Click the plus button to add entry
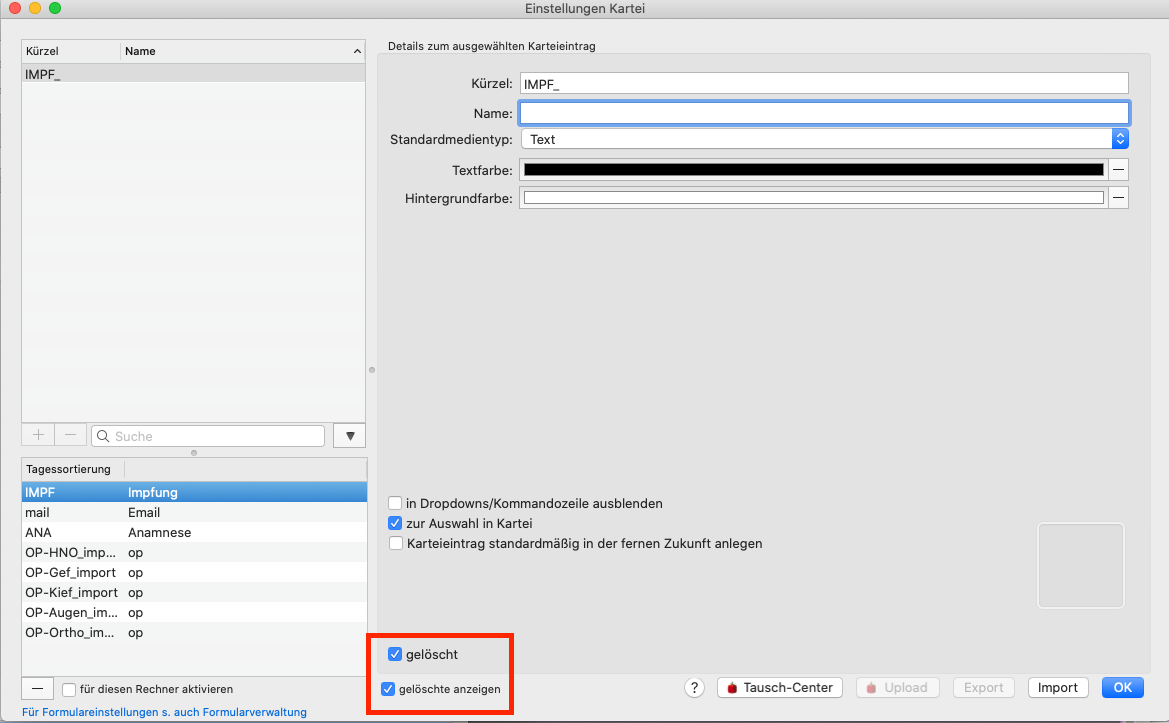 [38, 435]
